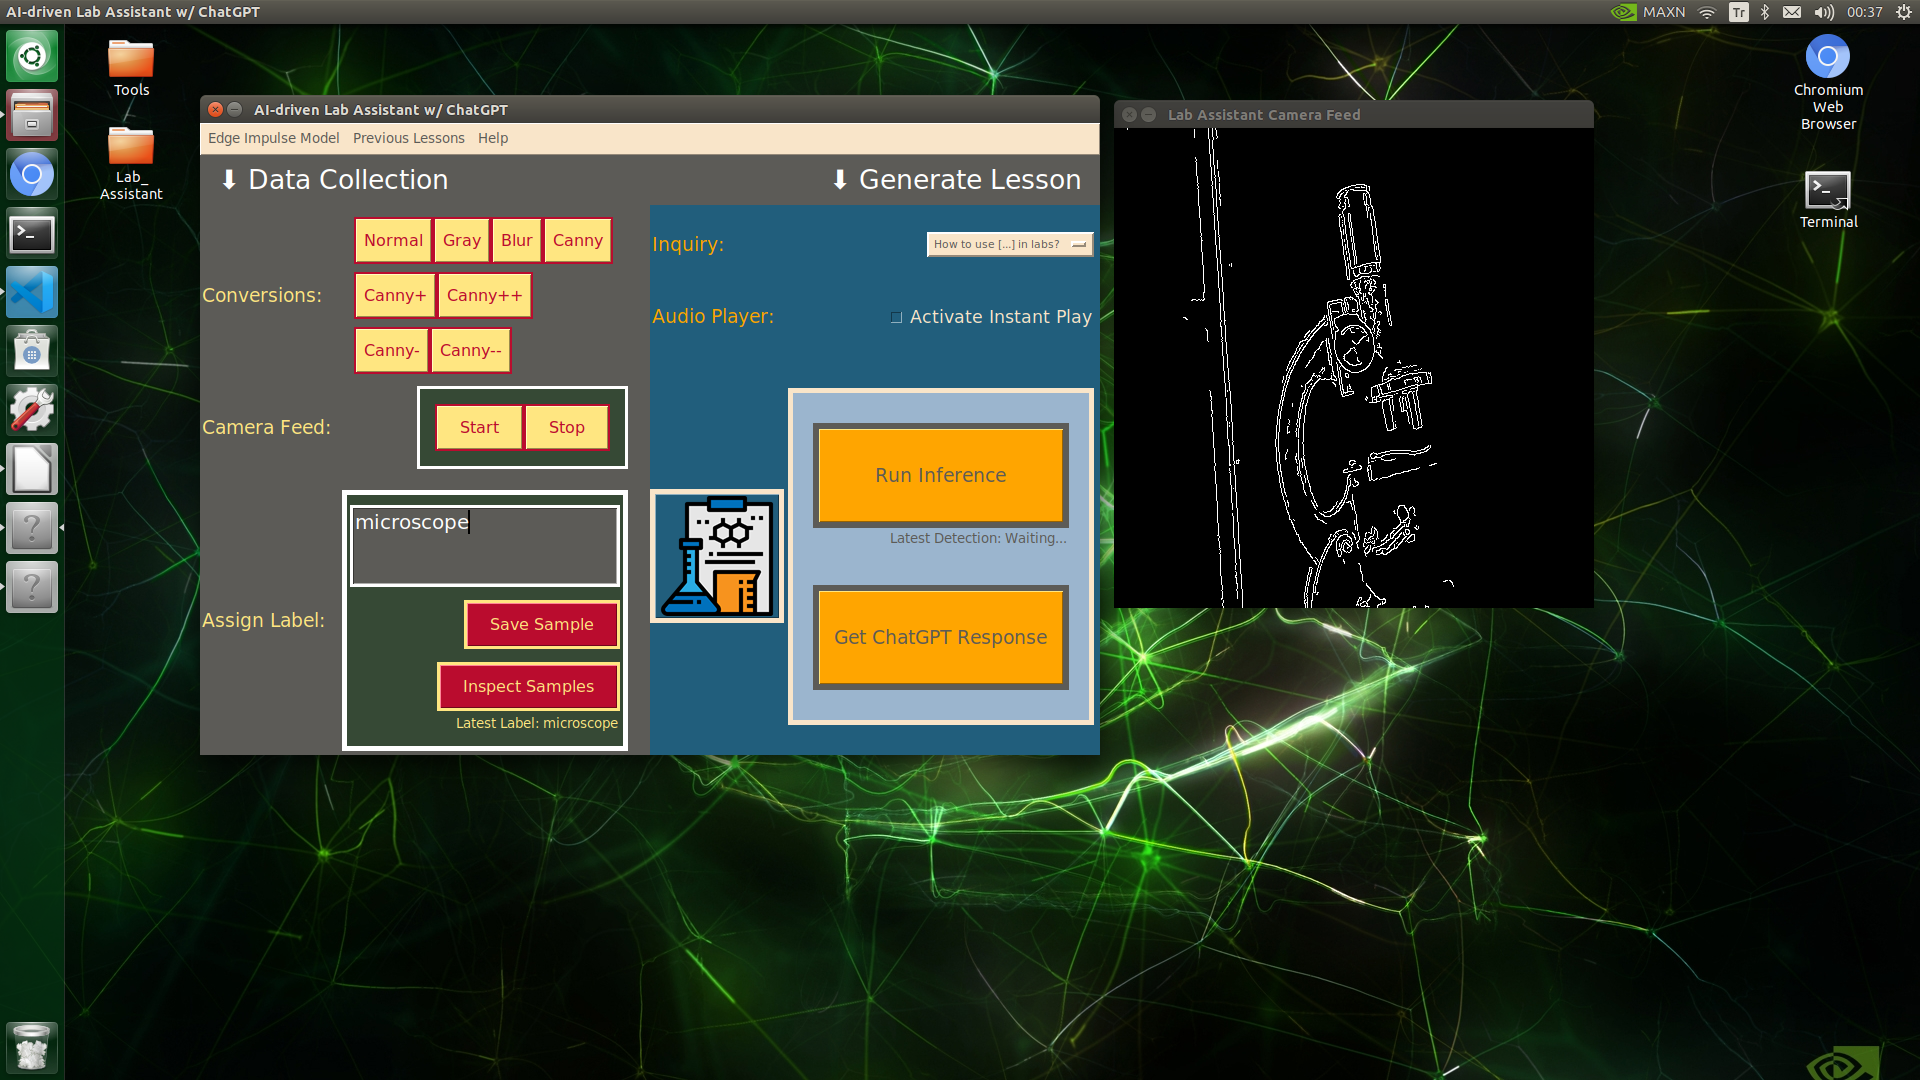
Task: Click Stop to halt camera feed
Action: pyautogui.click(x=567, y=426)
